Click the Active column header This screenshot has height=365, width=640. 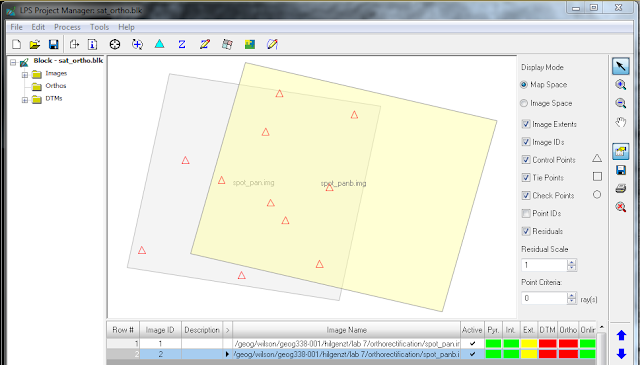(472, 330)
